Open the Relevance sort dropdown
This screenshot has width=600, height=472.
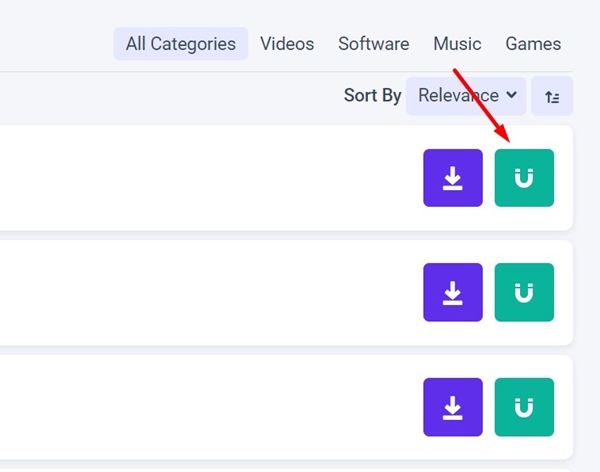tap(466, 96)
